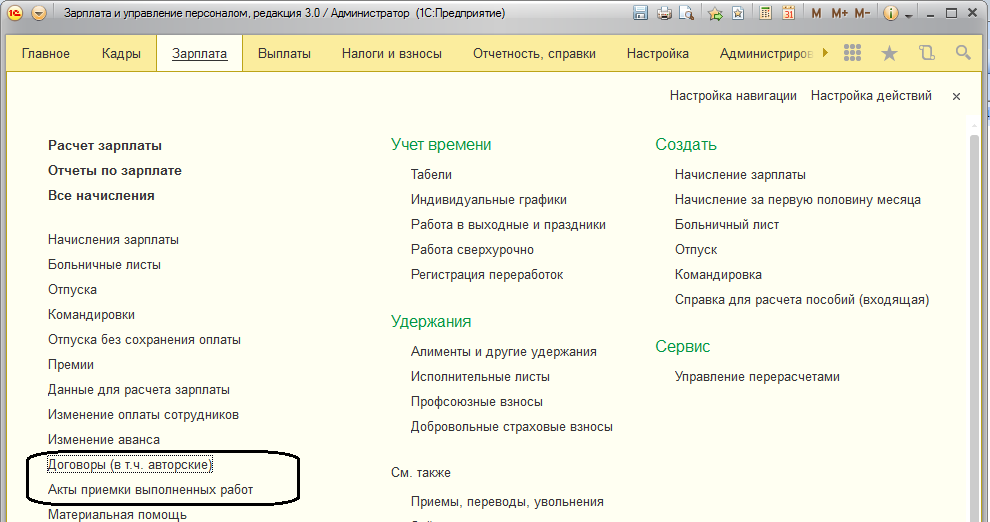Switch to the Выплаты section
The height and width of the screenshot is (522, 990).
(x=284, y=54)
